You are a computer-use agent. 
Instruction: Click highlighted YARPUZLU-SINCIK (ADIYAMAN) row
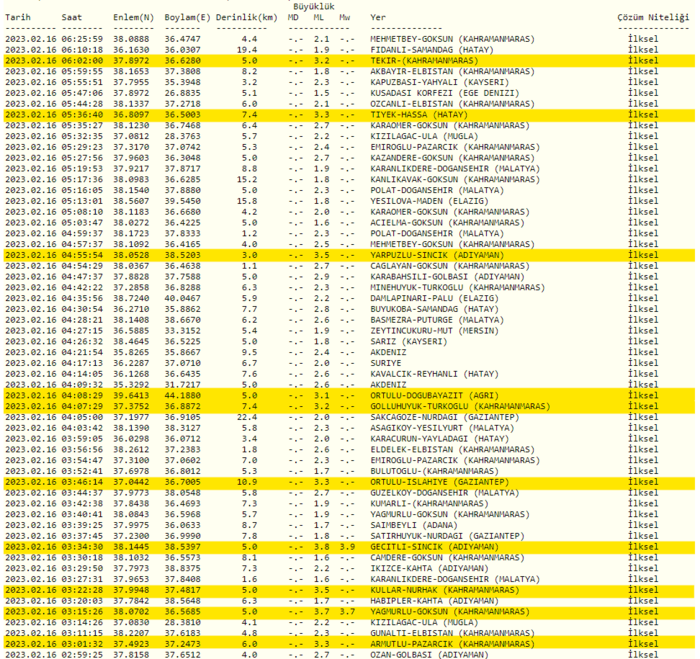350,255
